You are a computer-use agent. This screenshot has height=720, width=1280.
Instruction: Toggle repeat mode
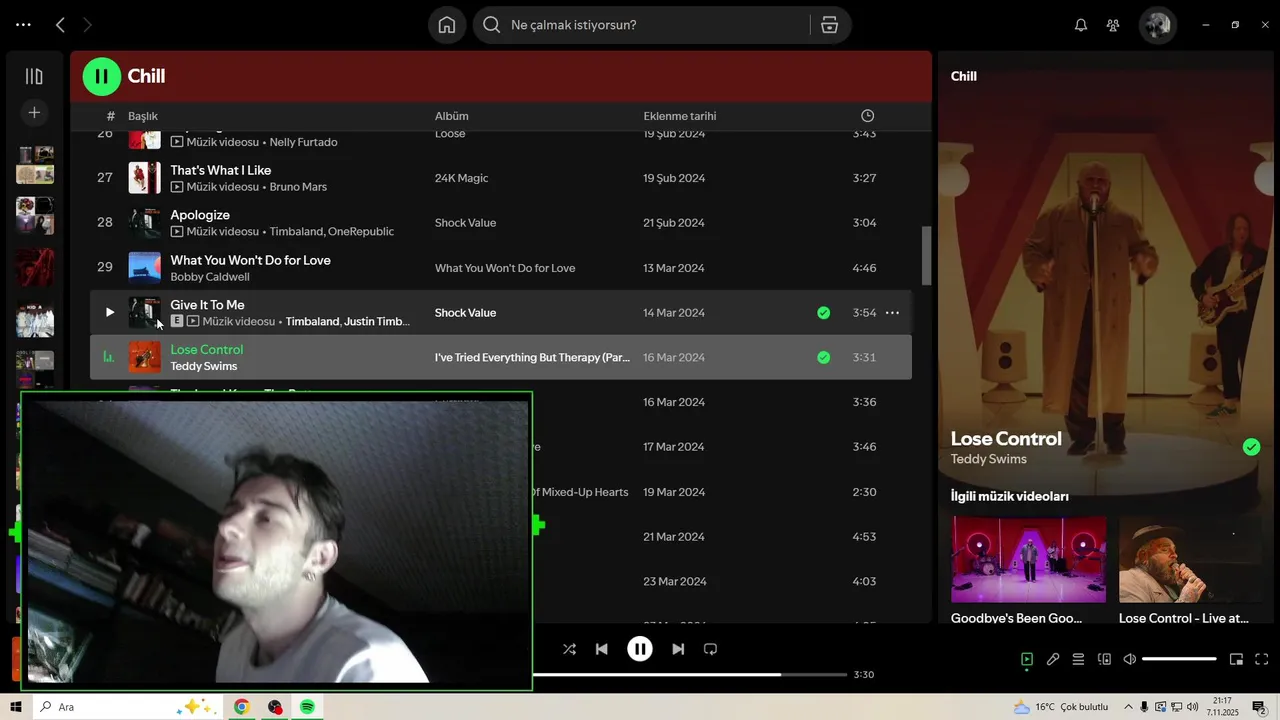pyautogui.click(x=711, y=649)
